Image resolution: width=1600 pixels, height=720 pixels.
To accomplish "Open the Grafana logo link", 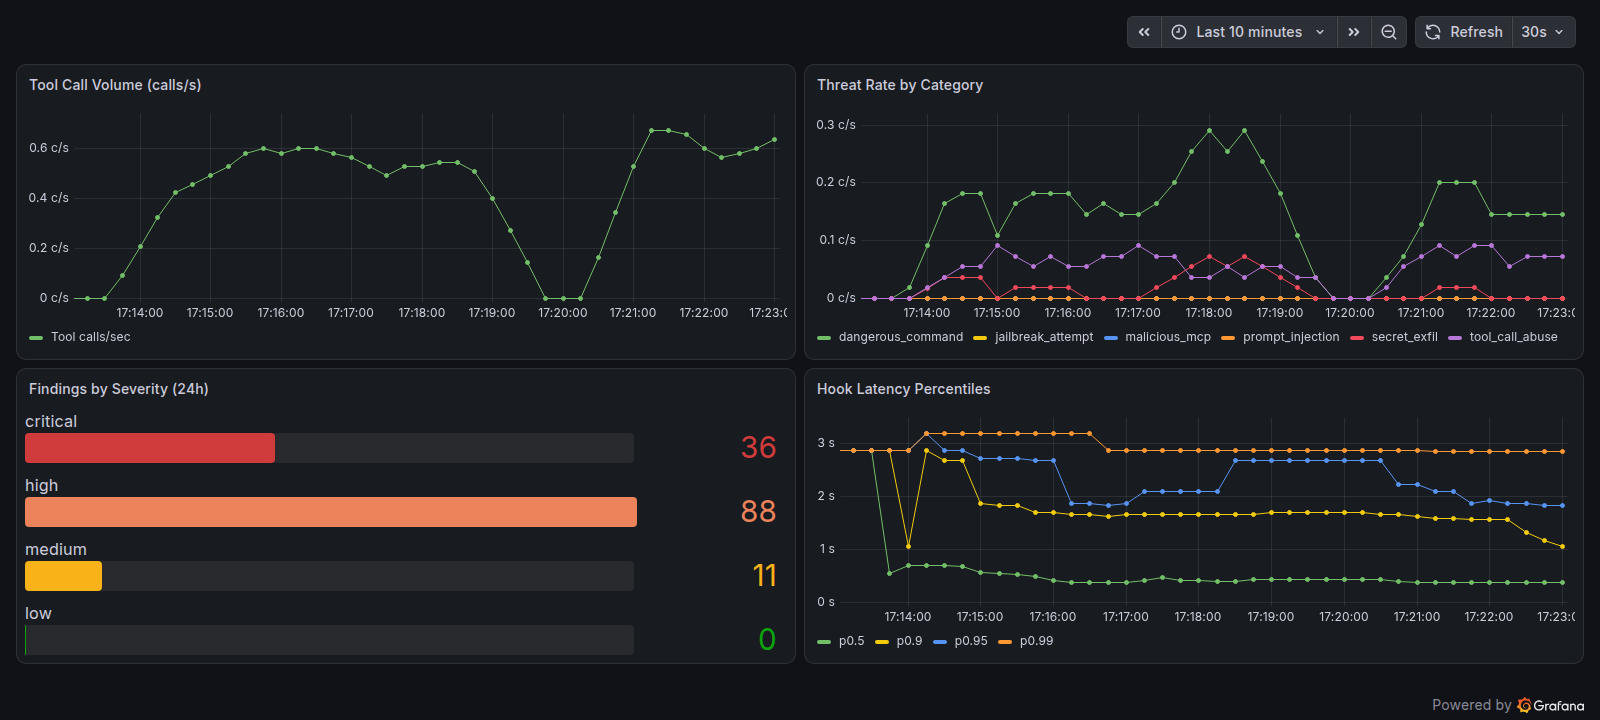I will [1551, 705].
